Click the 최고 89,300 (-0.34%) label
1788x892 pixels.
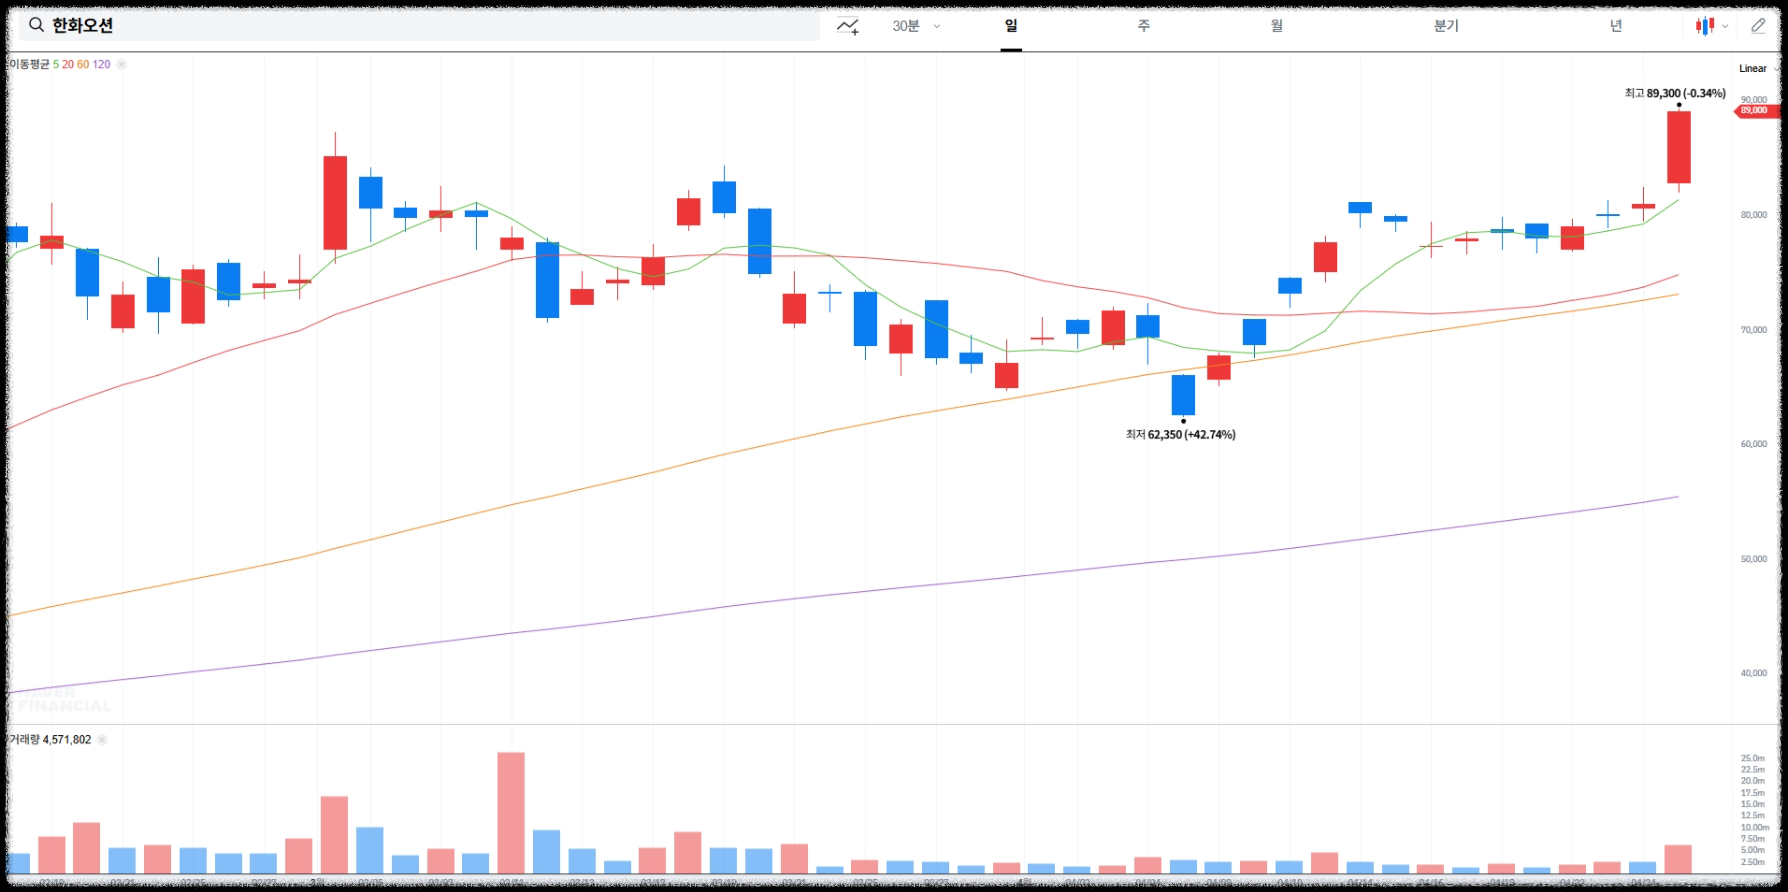(x=1675, y=93)
